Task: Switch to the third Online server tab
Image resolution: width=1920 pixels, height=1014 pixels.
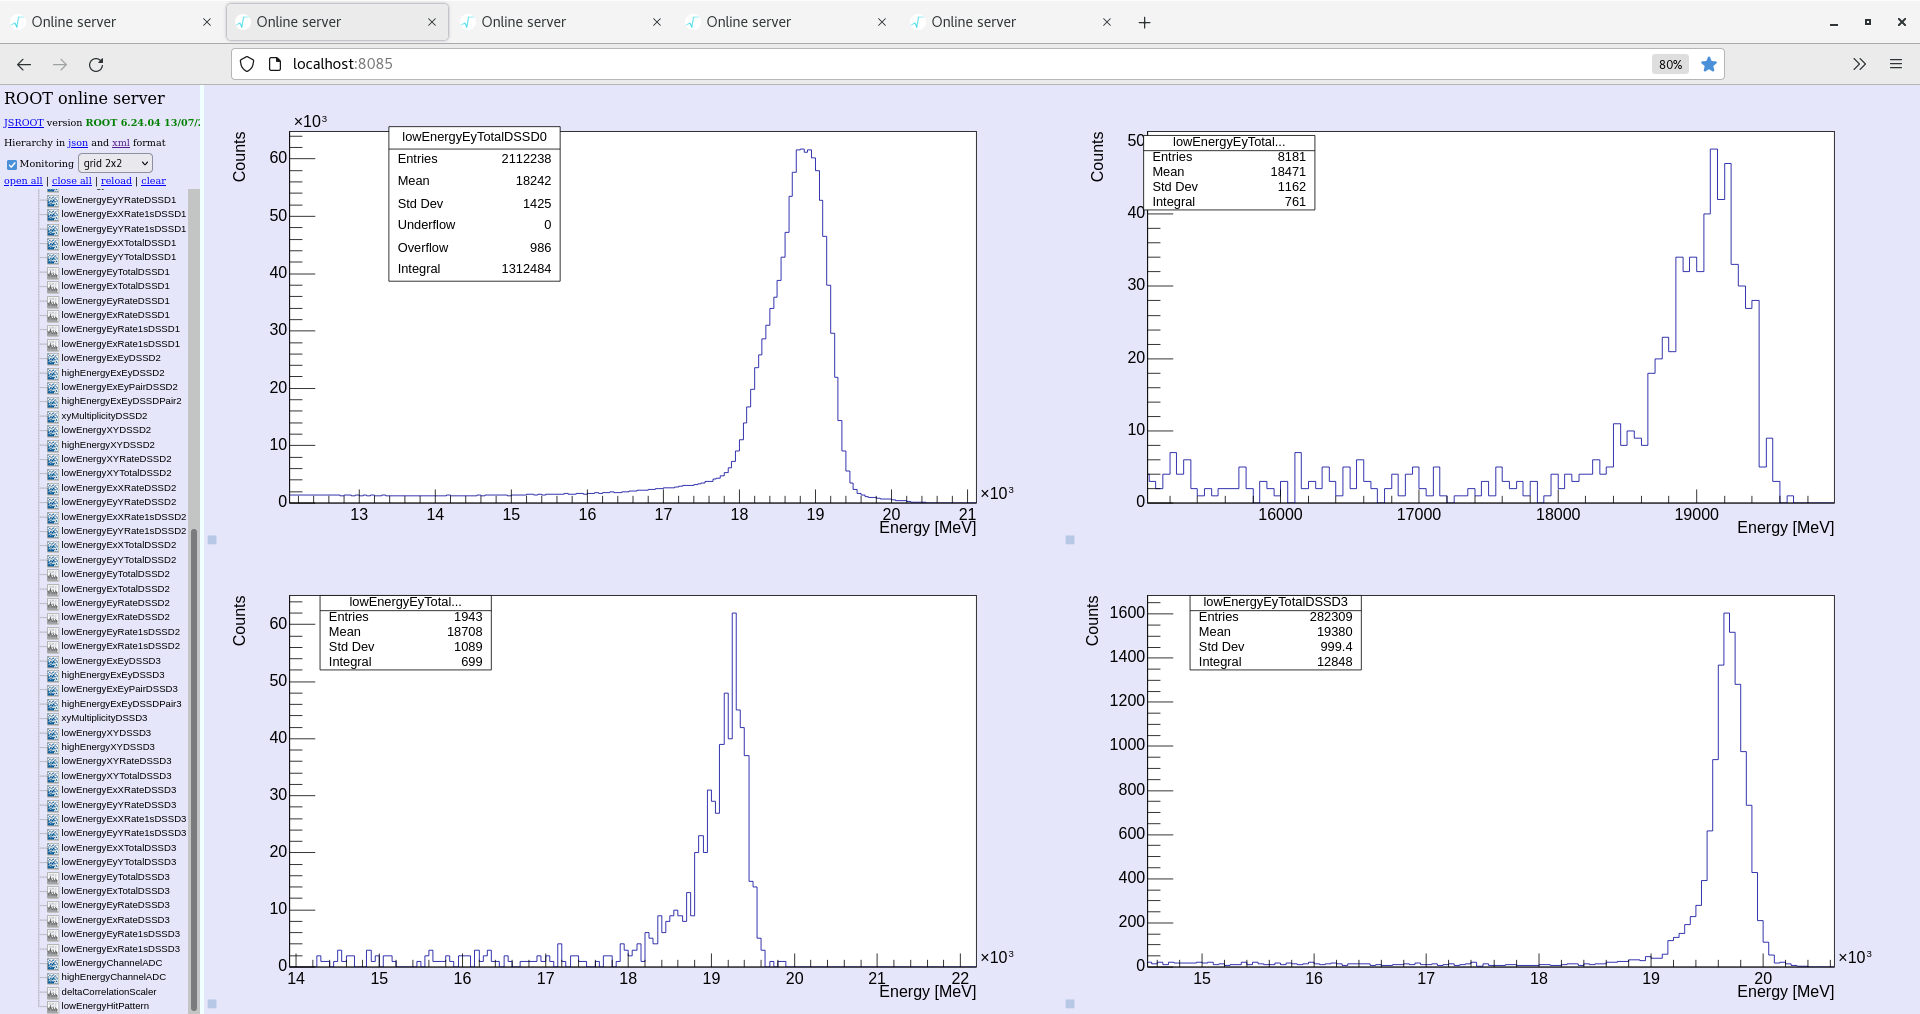Action: [x=523, y=22]
